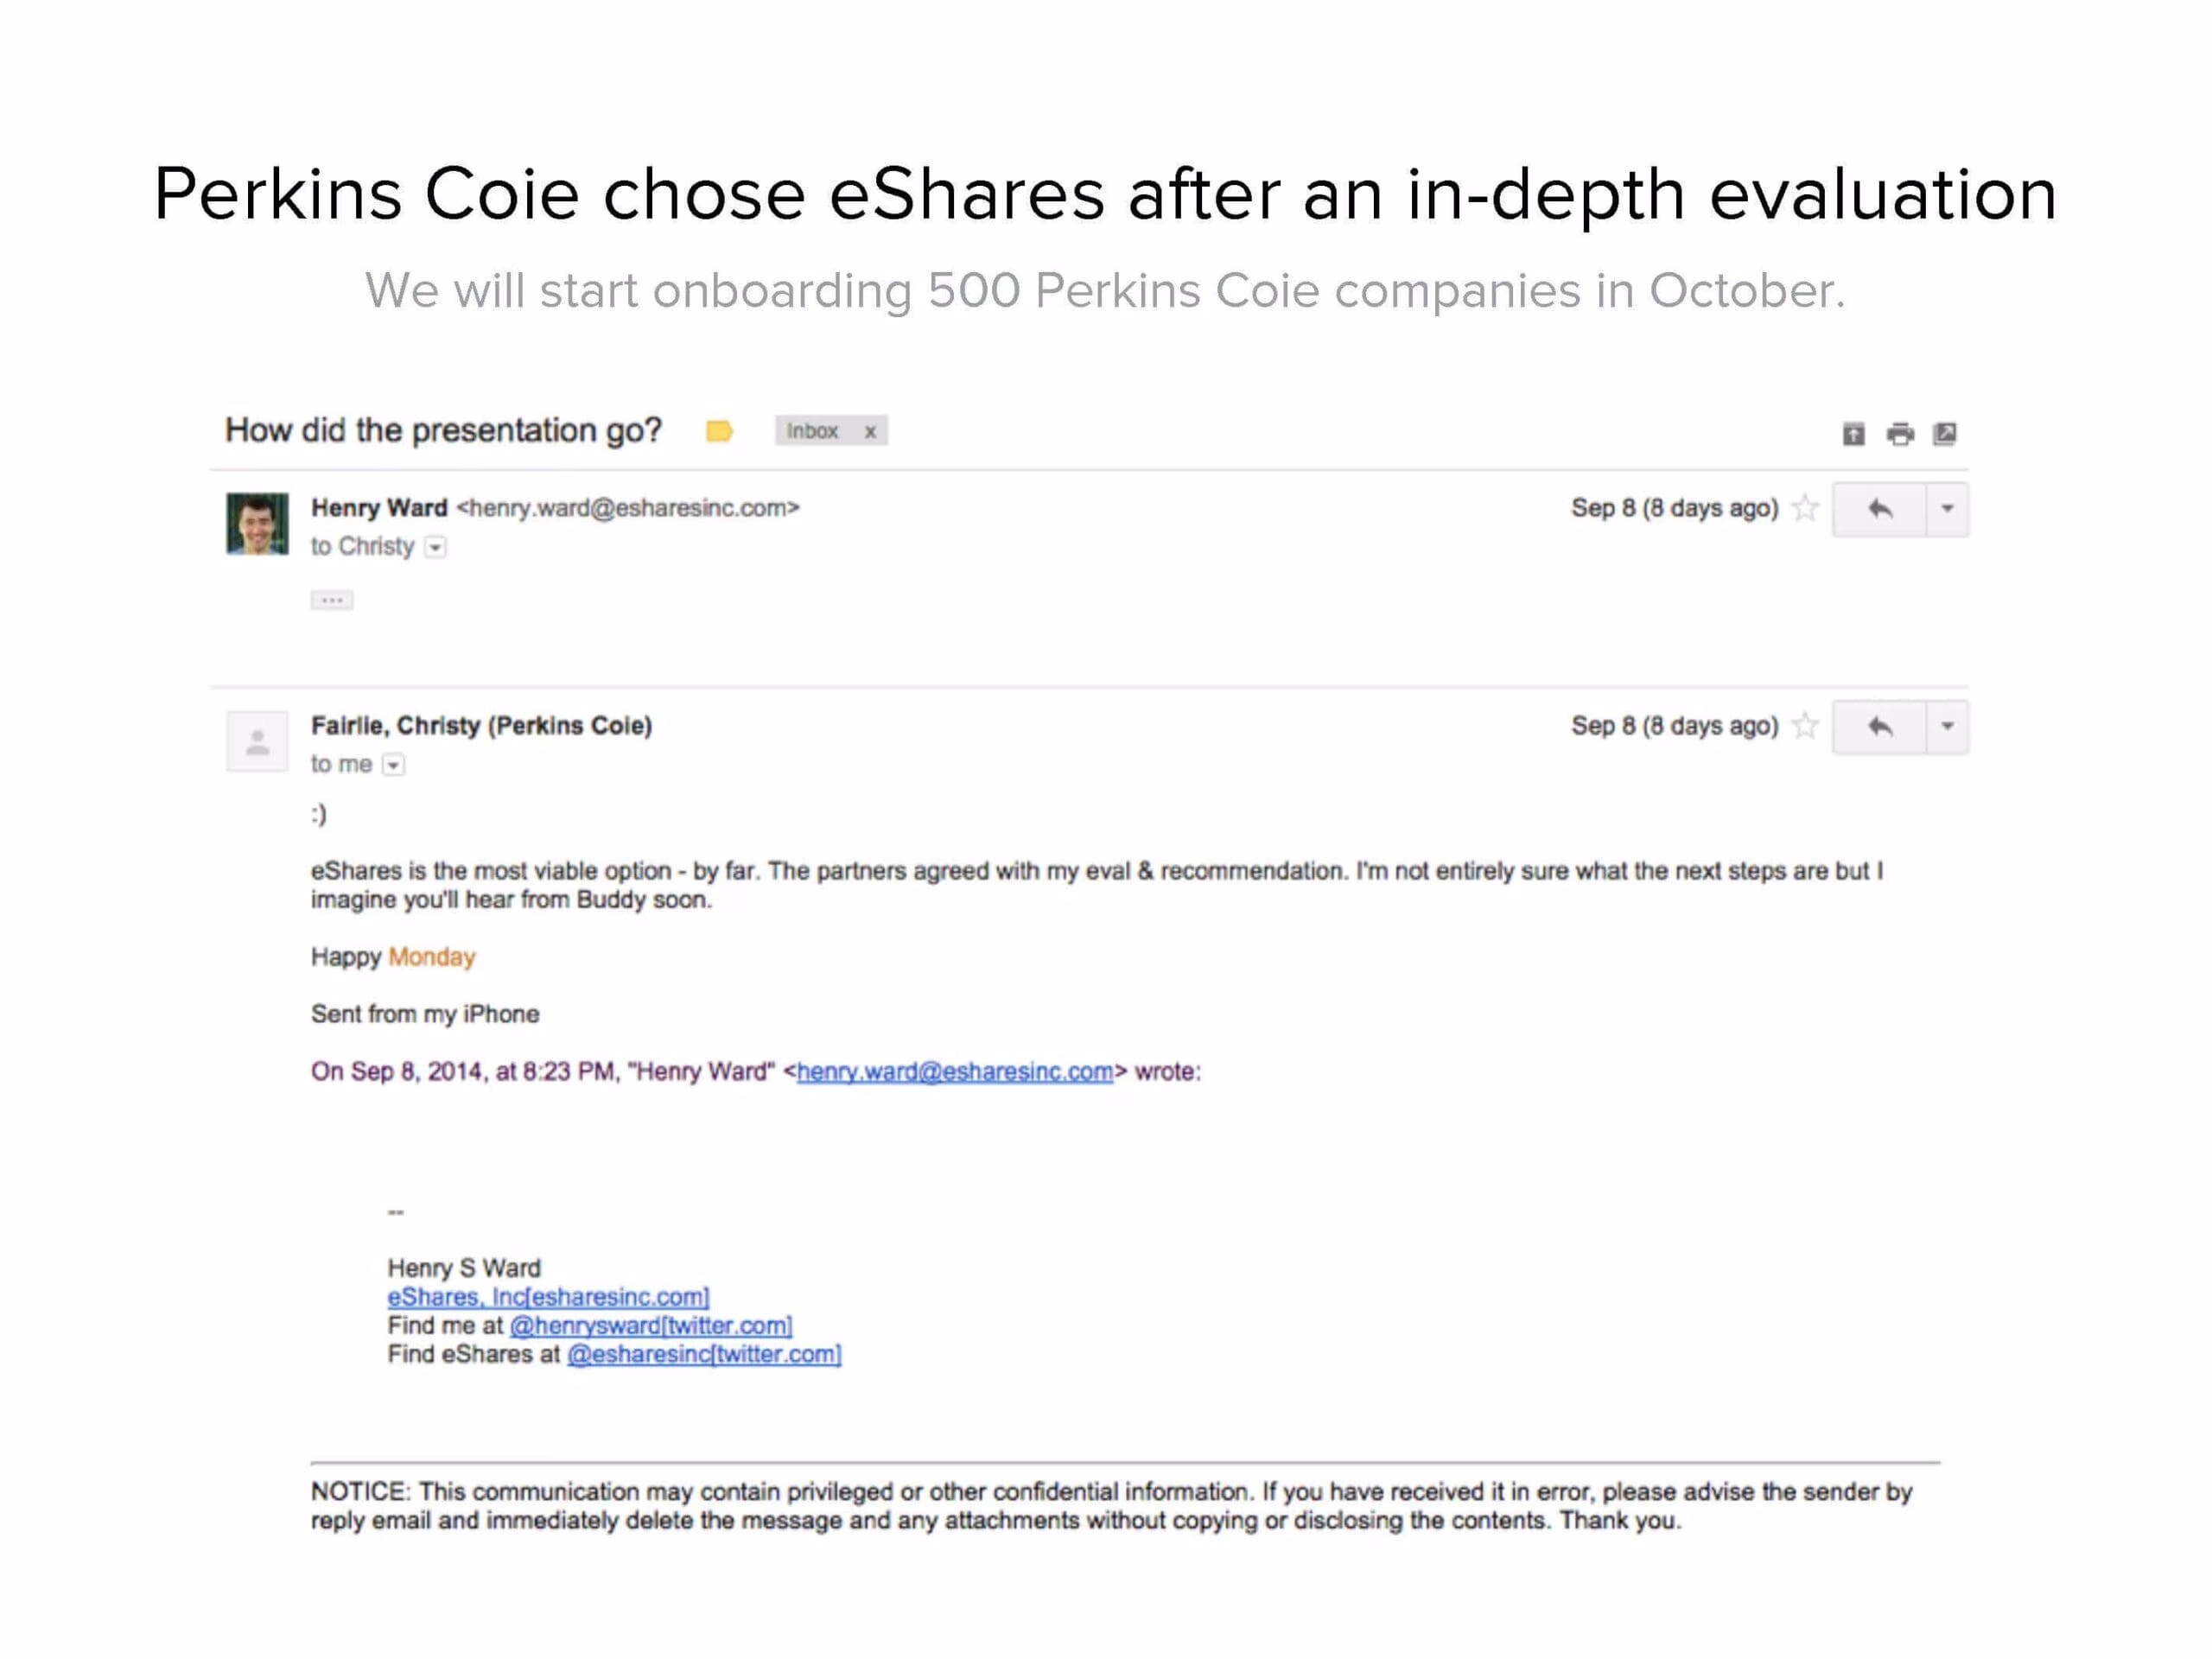Show details for 'to me' recipients
Viewport: 2212px width, 1659px height.
pyautogui.click(x=394, y=765)
